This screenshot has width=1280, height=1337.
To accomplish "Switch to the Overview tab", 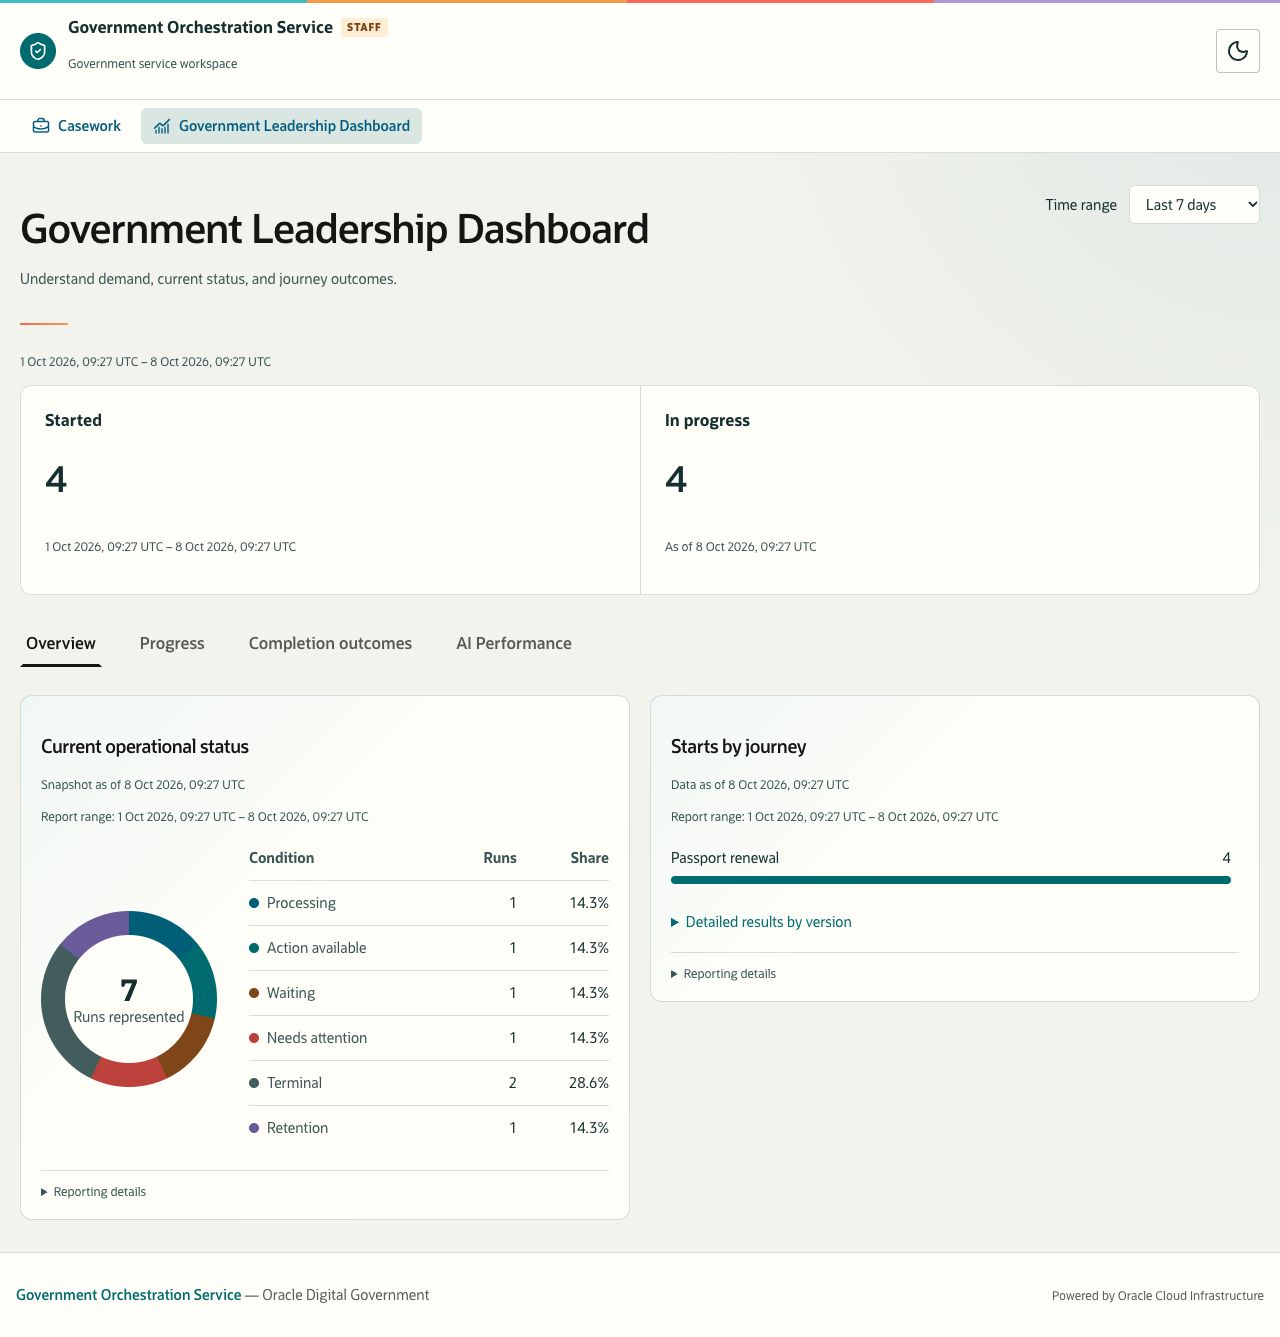I will tap(61, 644).
